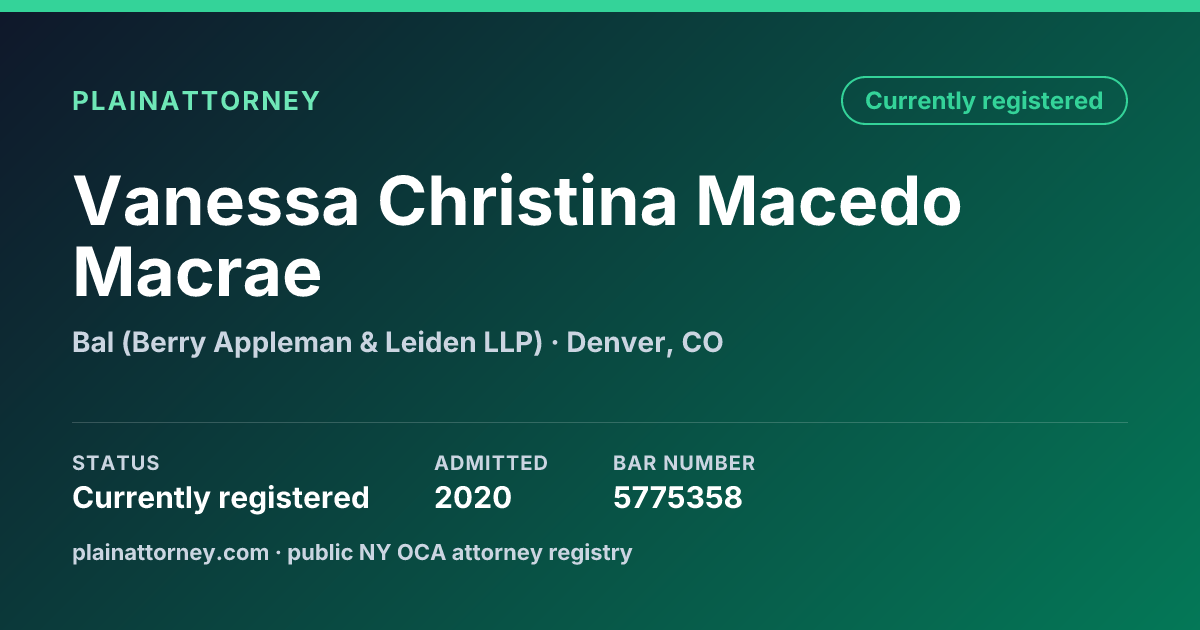Click the public NY OCA attorney registry text
Viewport: 1200px width, 630px height.
click(460, 552)
